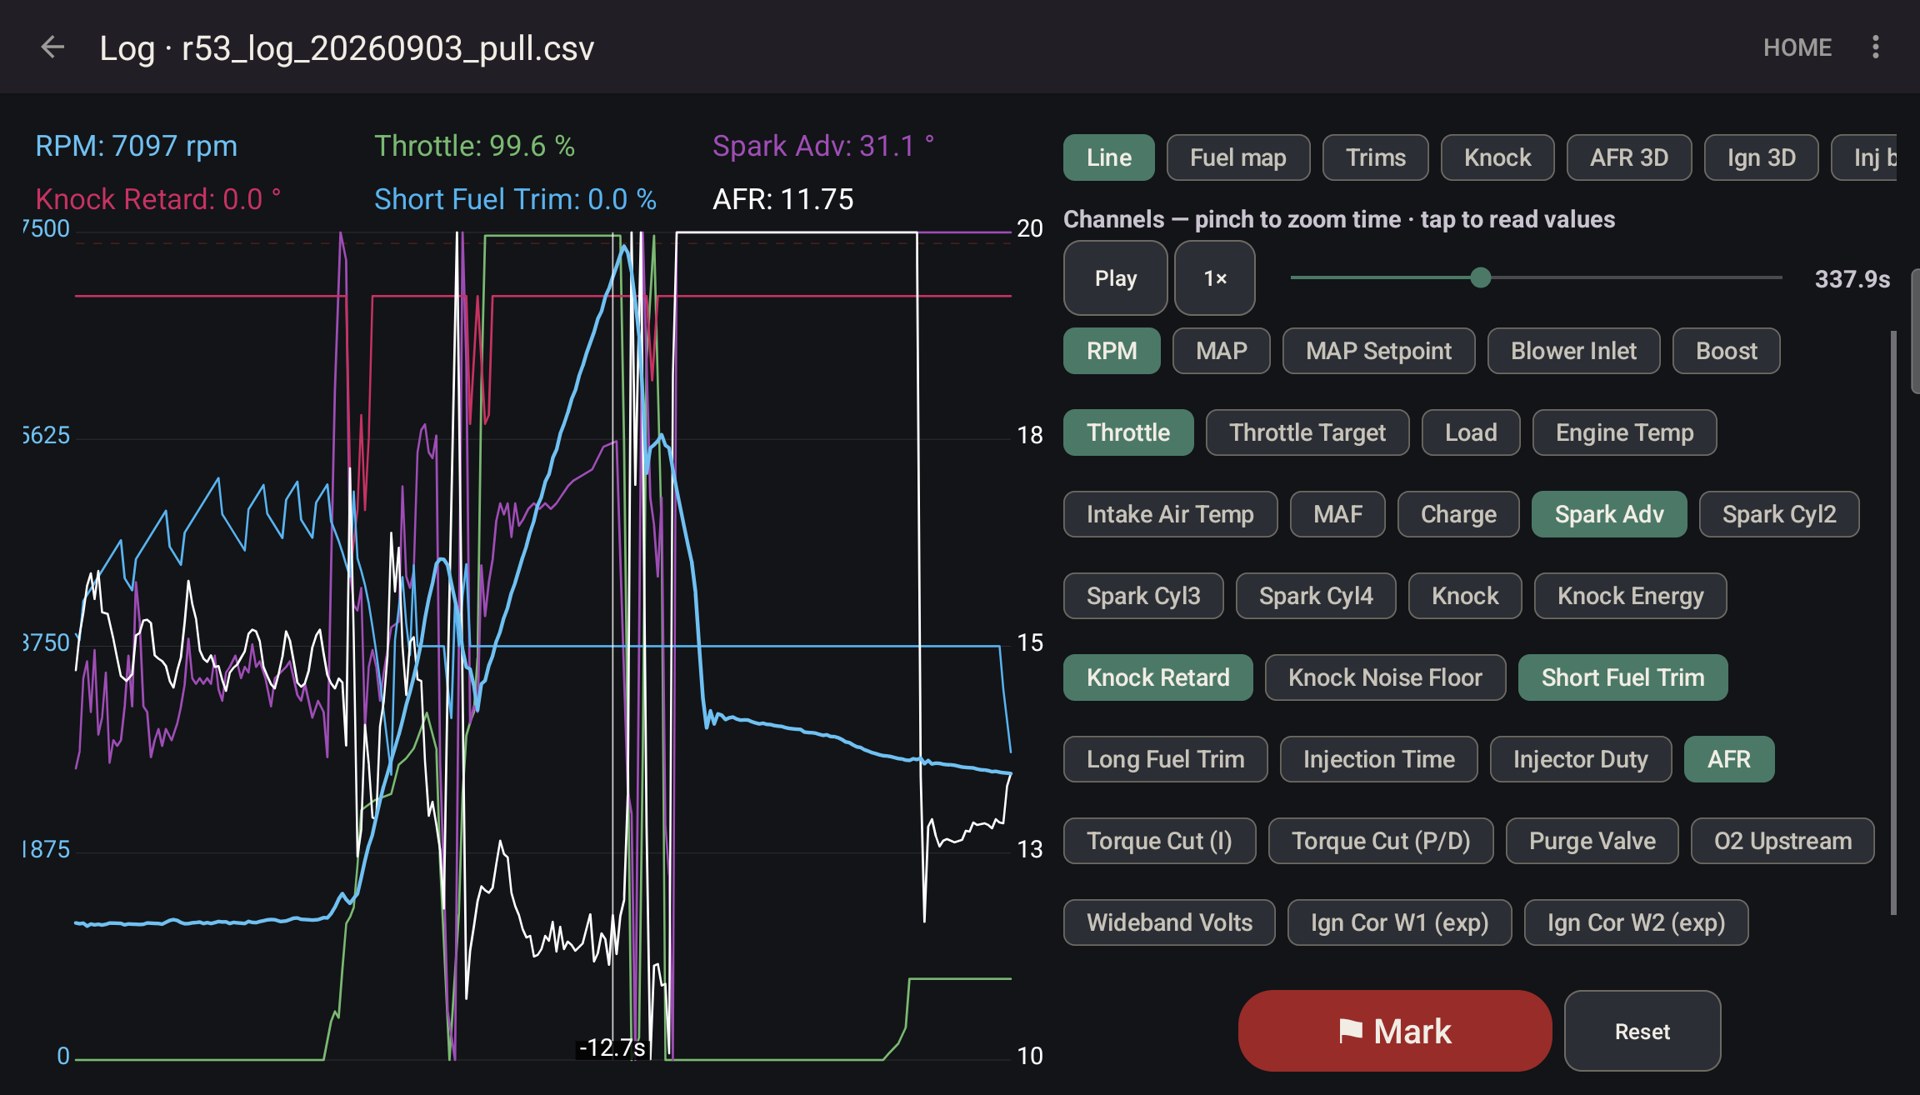Image resolution: width=1920 pixels, height=1095 pixels.
Task: Toggle the MAF channel
Action: click(1337, 514)
